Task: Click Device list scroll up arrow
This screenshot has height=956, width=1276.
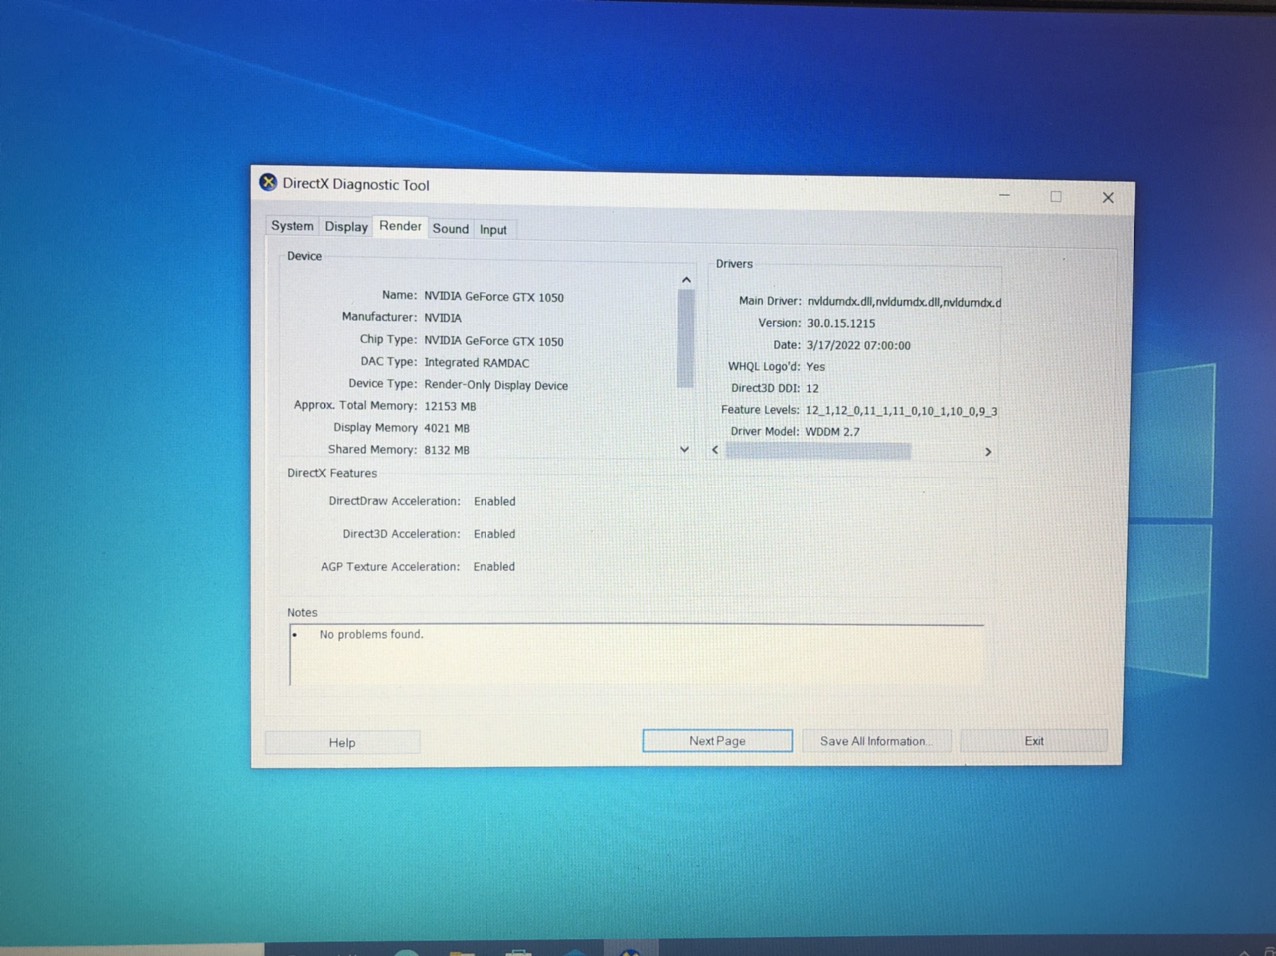Action: click(686, 280)
